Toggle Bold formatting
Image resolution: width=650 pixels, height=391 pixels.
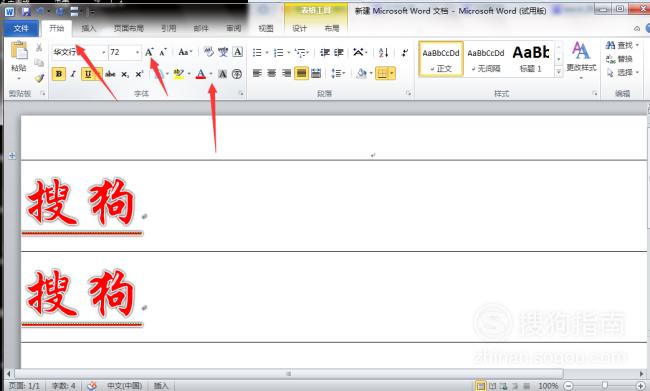[x=59, y=74]
